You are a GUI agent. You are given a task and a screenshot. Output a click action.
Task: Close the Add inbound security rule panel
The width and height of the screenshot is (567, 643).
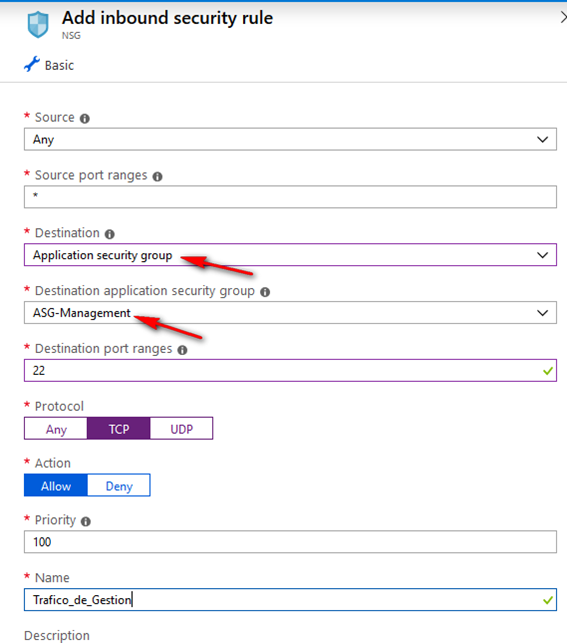click(563, 18)
